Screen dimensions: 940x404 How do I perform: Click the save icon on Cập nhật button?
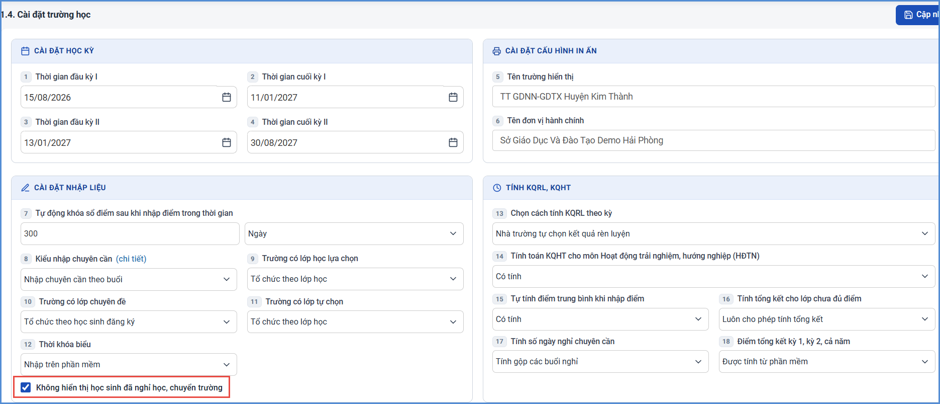tap(908, 14)
